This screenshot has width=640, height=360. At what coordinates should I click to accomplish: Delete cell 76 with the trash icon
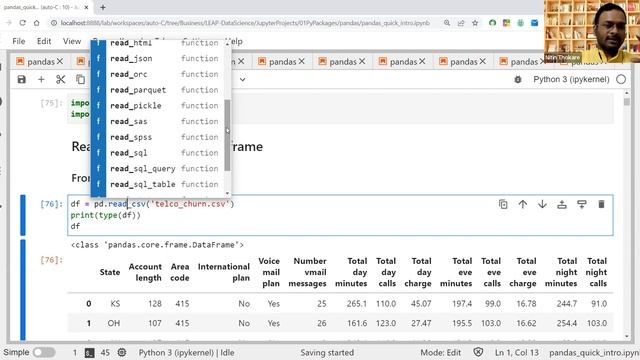pyautogui.click(x=601, y=204)
